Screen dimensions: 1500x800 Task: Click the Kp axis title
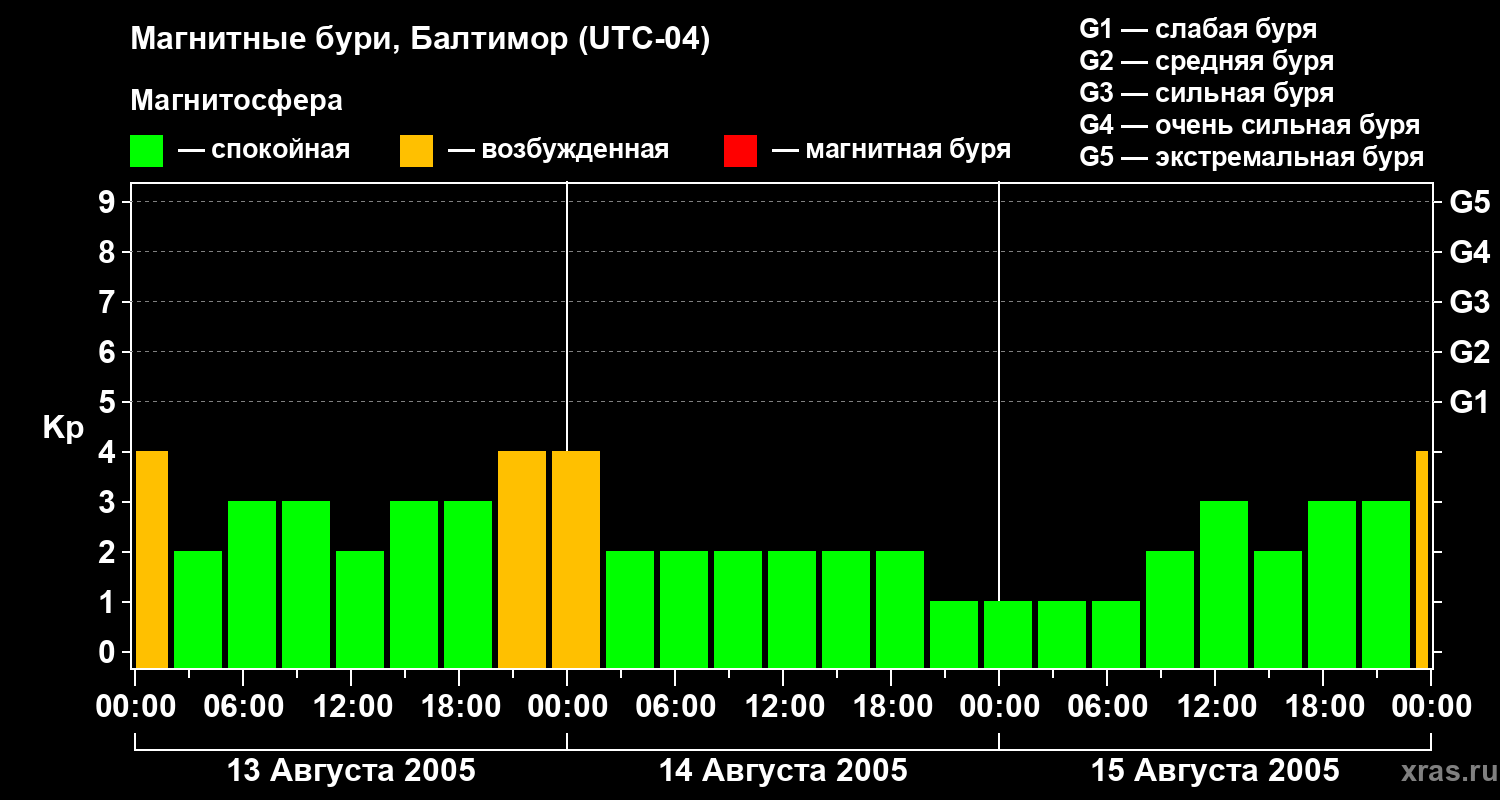click(63, 428)
